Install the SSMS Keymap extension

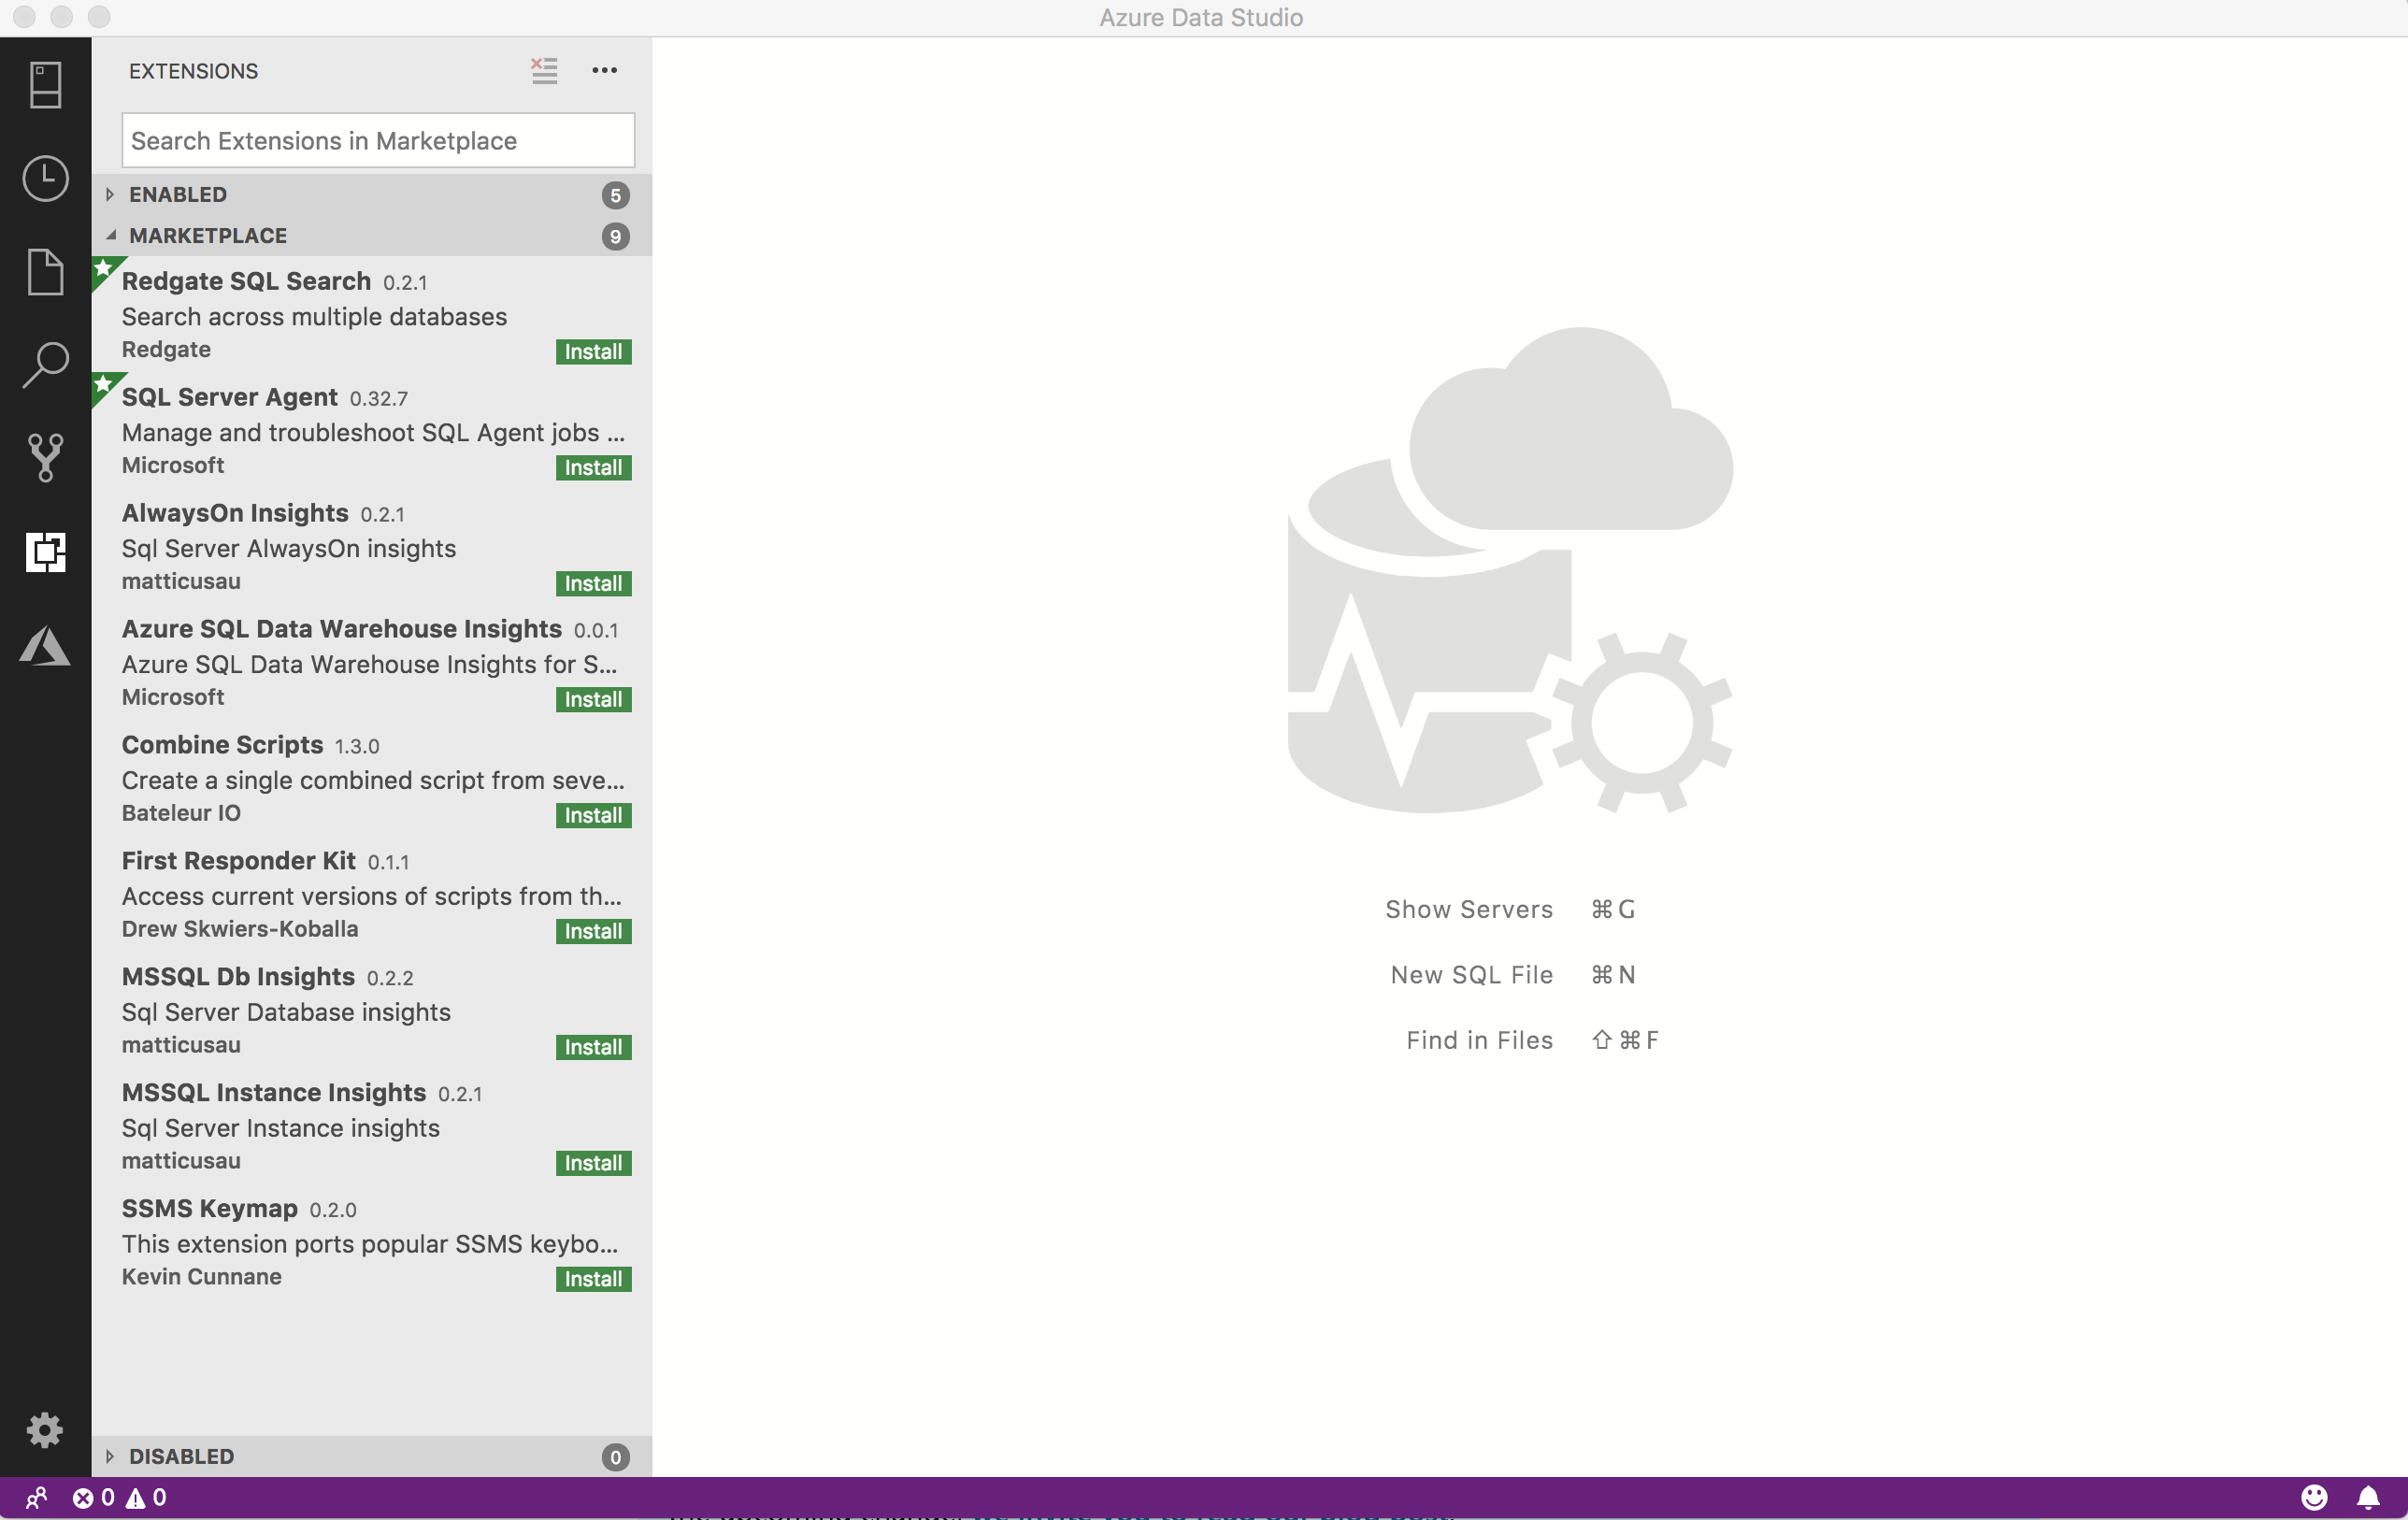click(592, 1278)
